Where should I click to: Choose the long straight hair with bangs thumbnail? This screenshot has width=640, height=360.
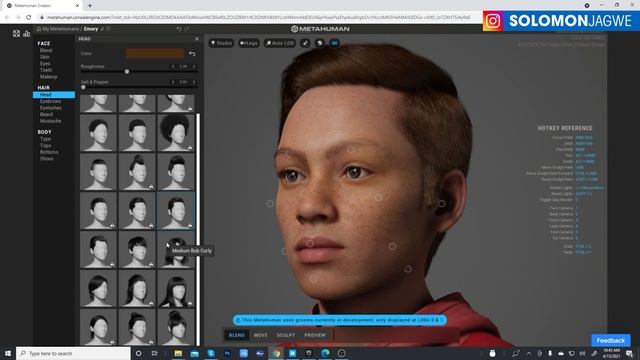pyautogui.click(x=176, y=288)
